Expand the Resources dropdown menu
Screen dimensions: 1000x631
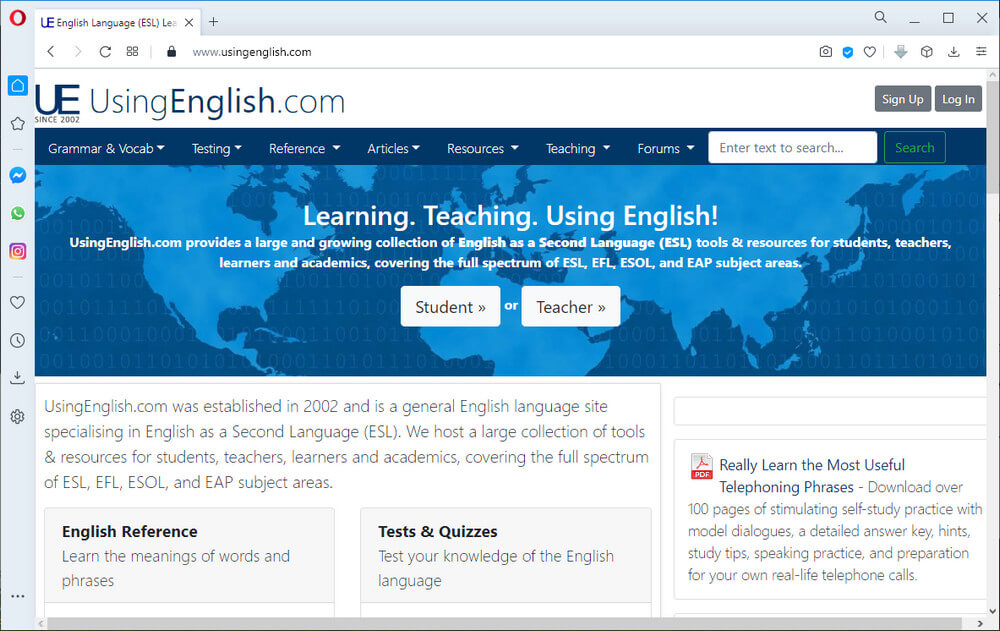(483, 148)
